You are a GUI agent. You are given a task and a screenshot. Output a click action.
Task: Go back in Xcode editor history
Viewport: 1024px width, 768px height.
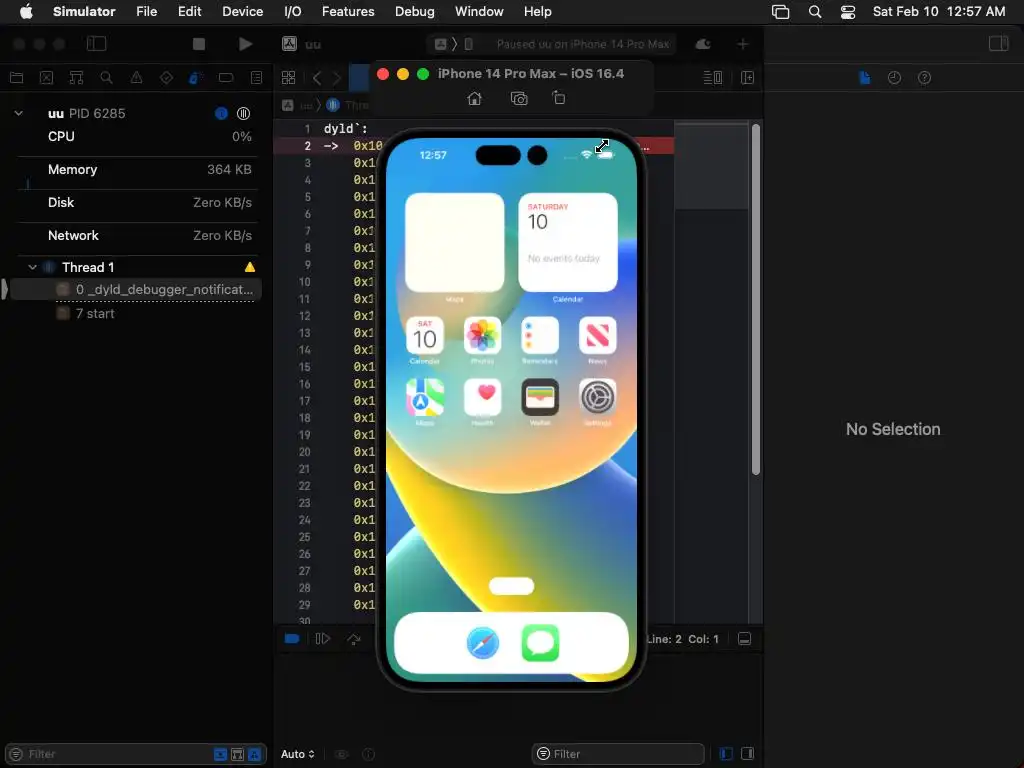tap(317, 78)
